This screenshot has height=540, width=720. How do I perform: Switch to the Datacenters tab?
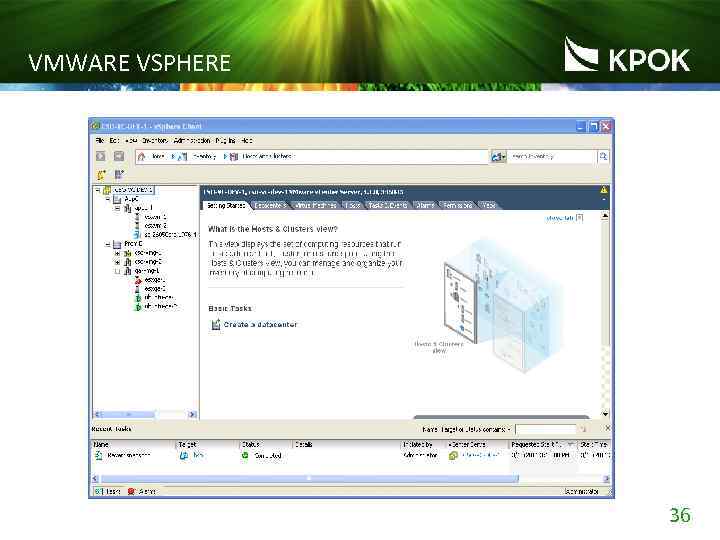click(270, 206)
